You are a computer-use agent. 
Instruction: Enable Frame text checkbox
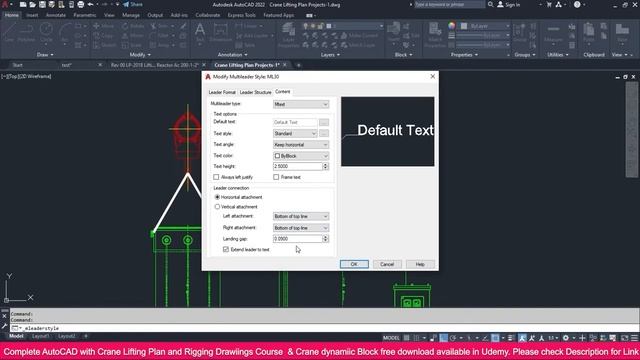[x=276, y=177]
